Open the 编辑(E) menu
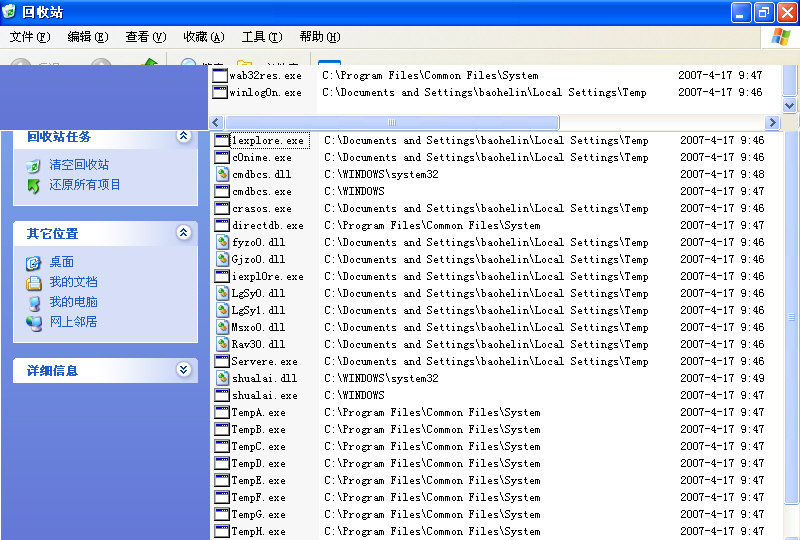The image size is (800, 540). point(88,37)
